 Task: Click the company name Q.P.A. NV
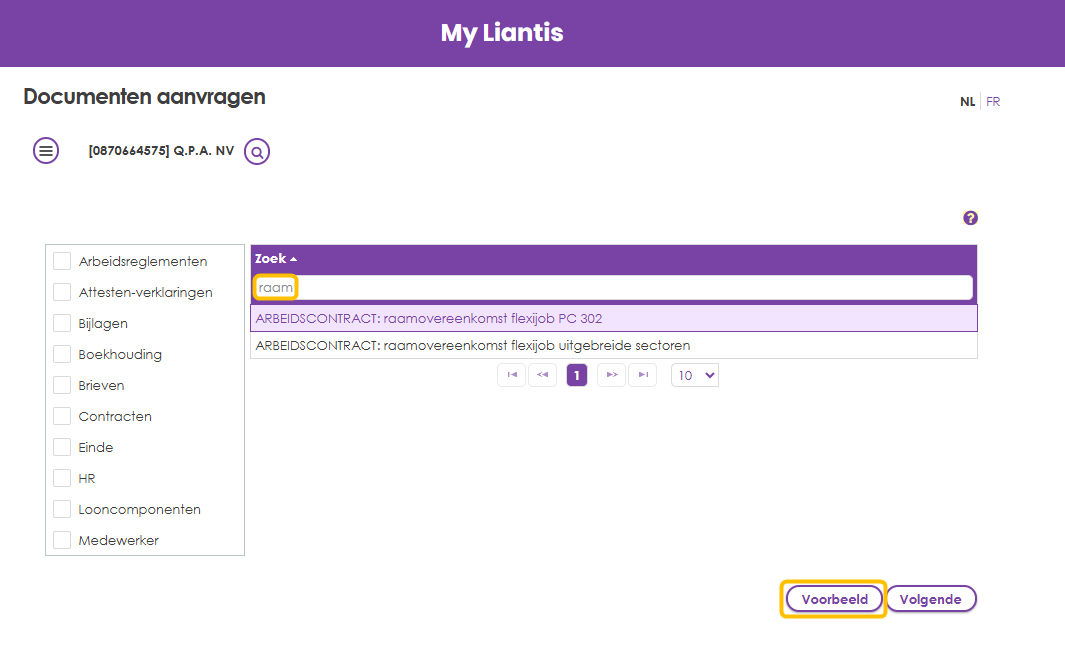point(161,151)
